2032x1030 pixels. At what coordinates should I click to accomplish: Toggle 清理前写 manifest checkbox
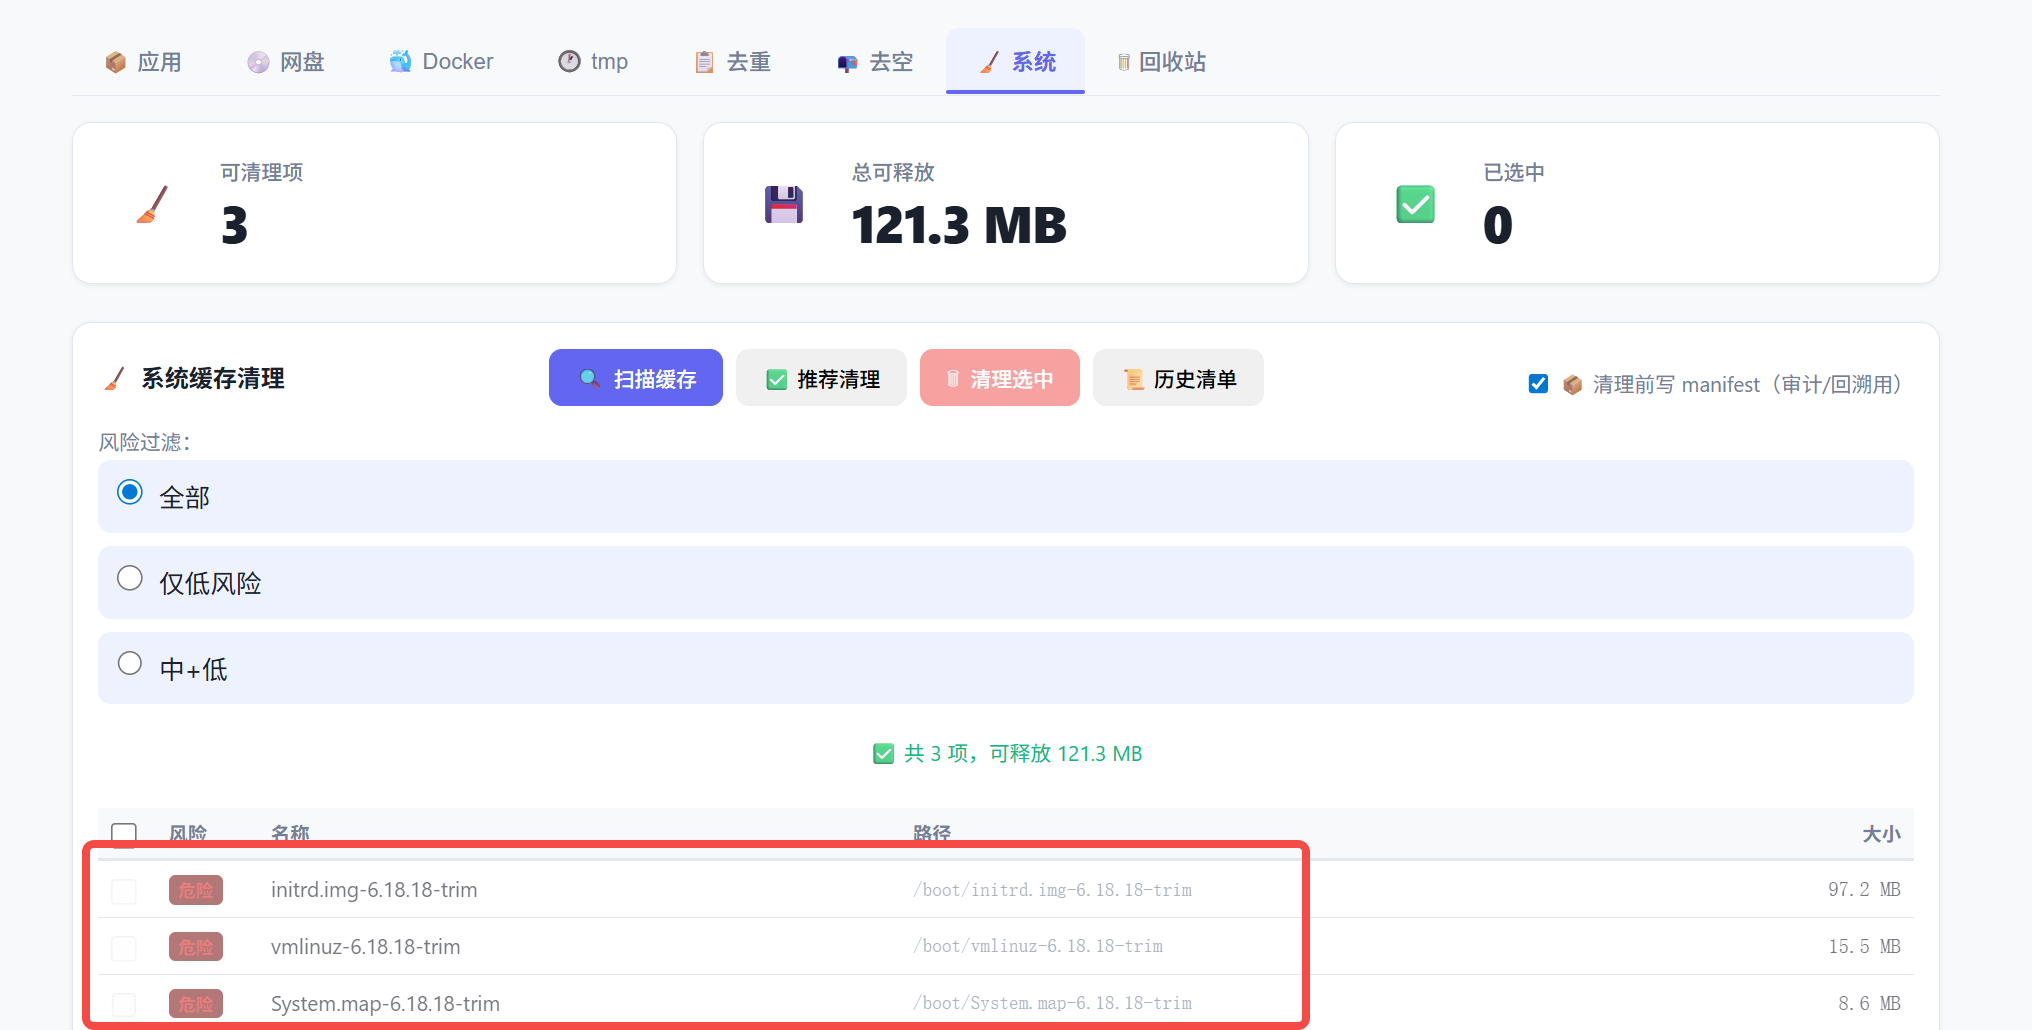click(x=1539, y=384)
